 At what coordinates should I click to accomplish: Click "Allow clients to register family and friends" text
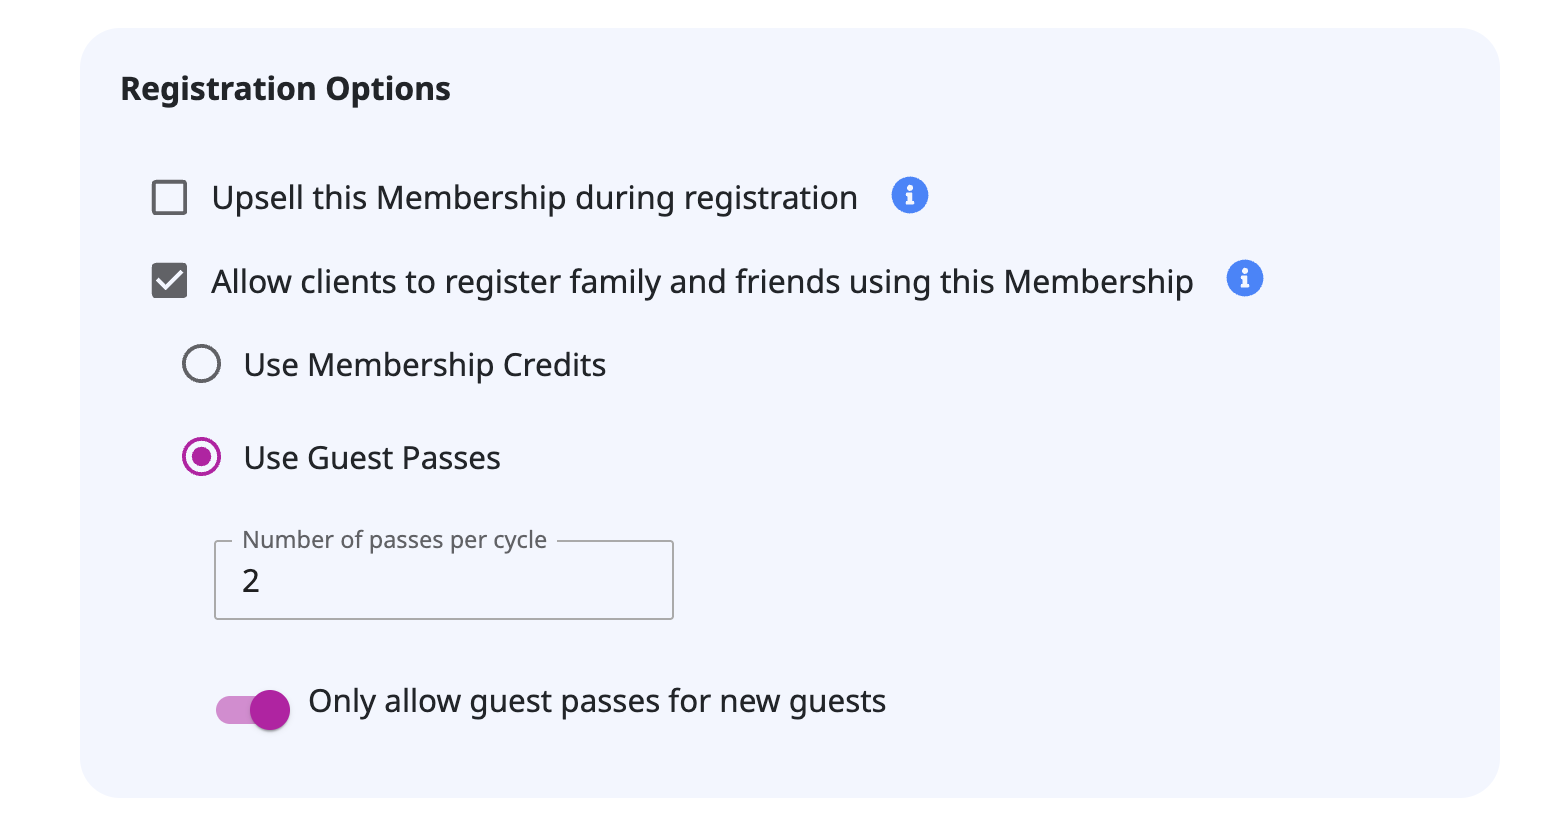click(x=701, y=282)
